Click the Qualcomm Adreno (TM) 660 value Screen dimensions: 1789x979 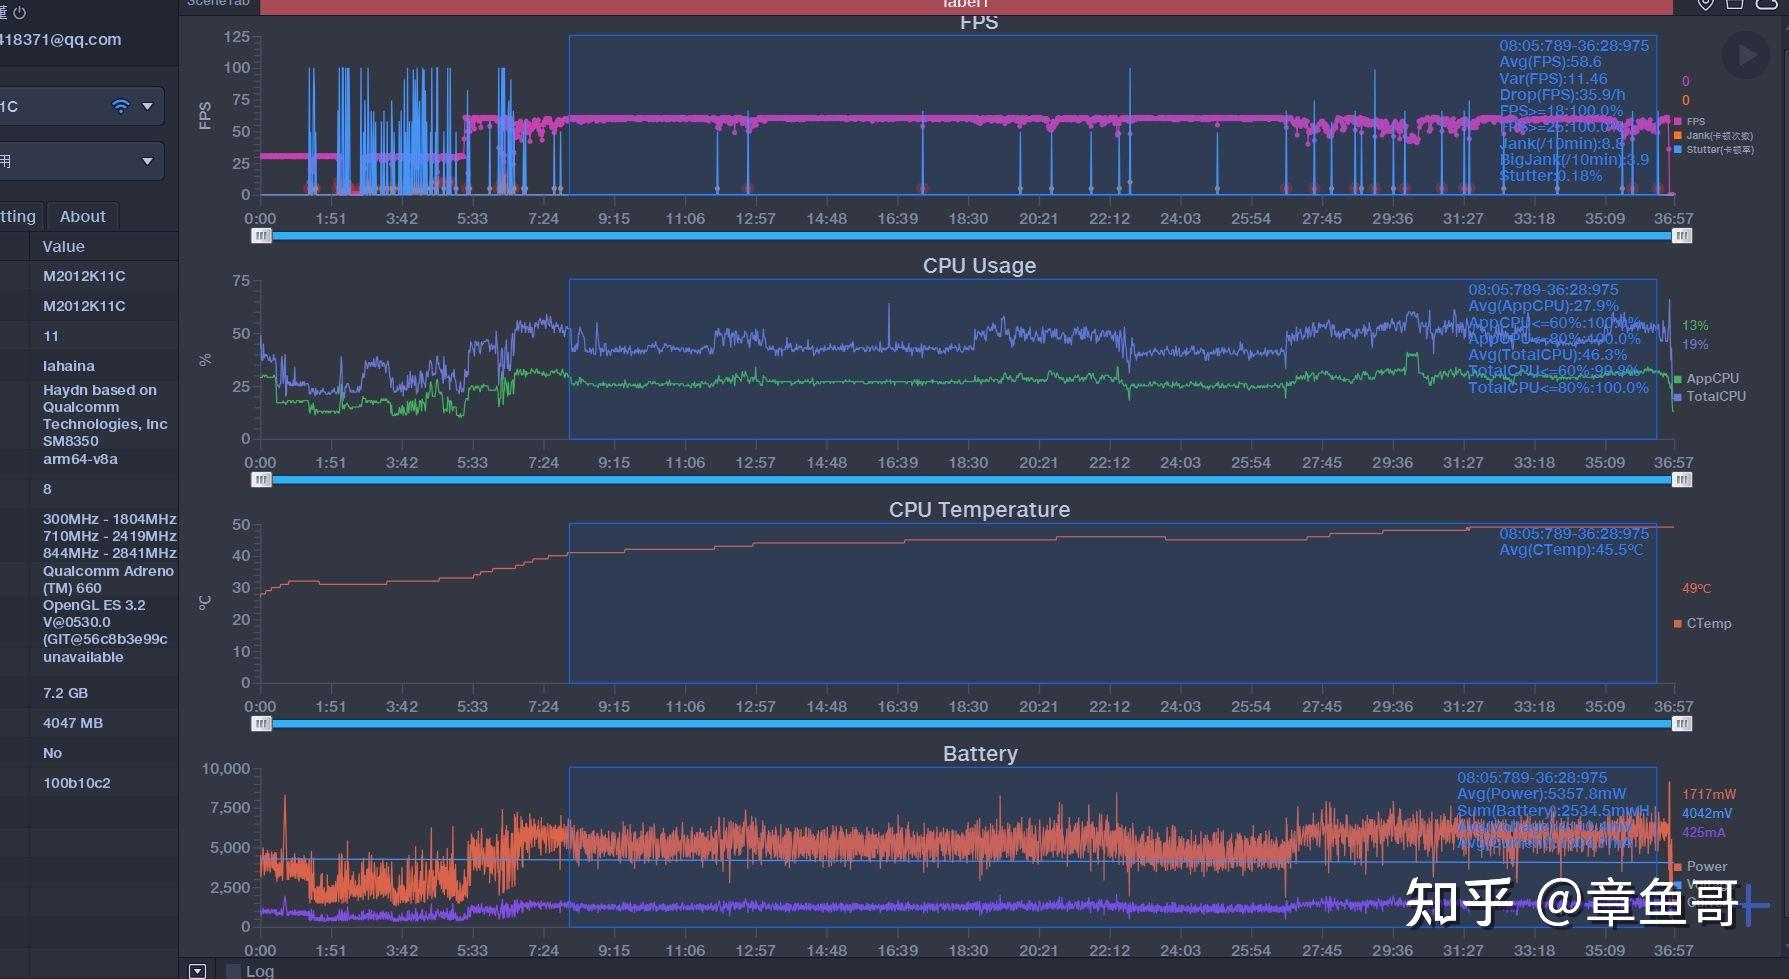coord(108,579)
